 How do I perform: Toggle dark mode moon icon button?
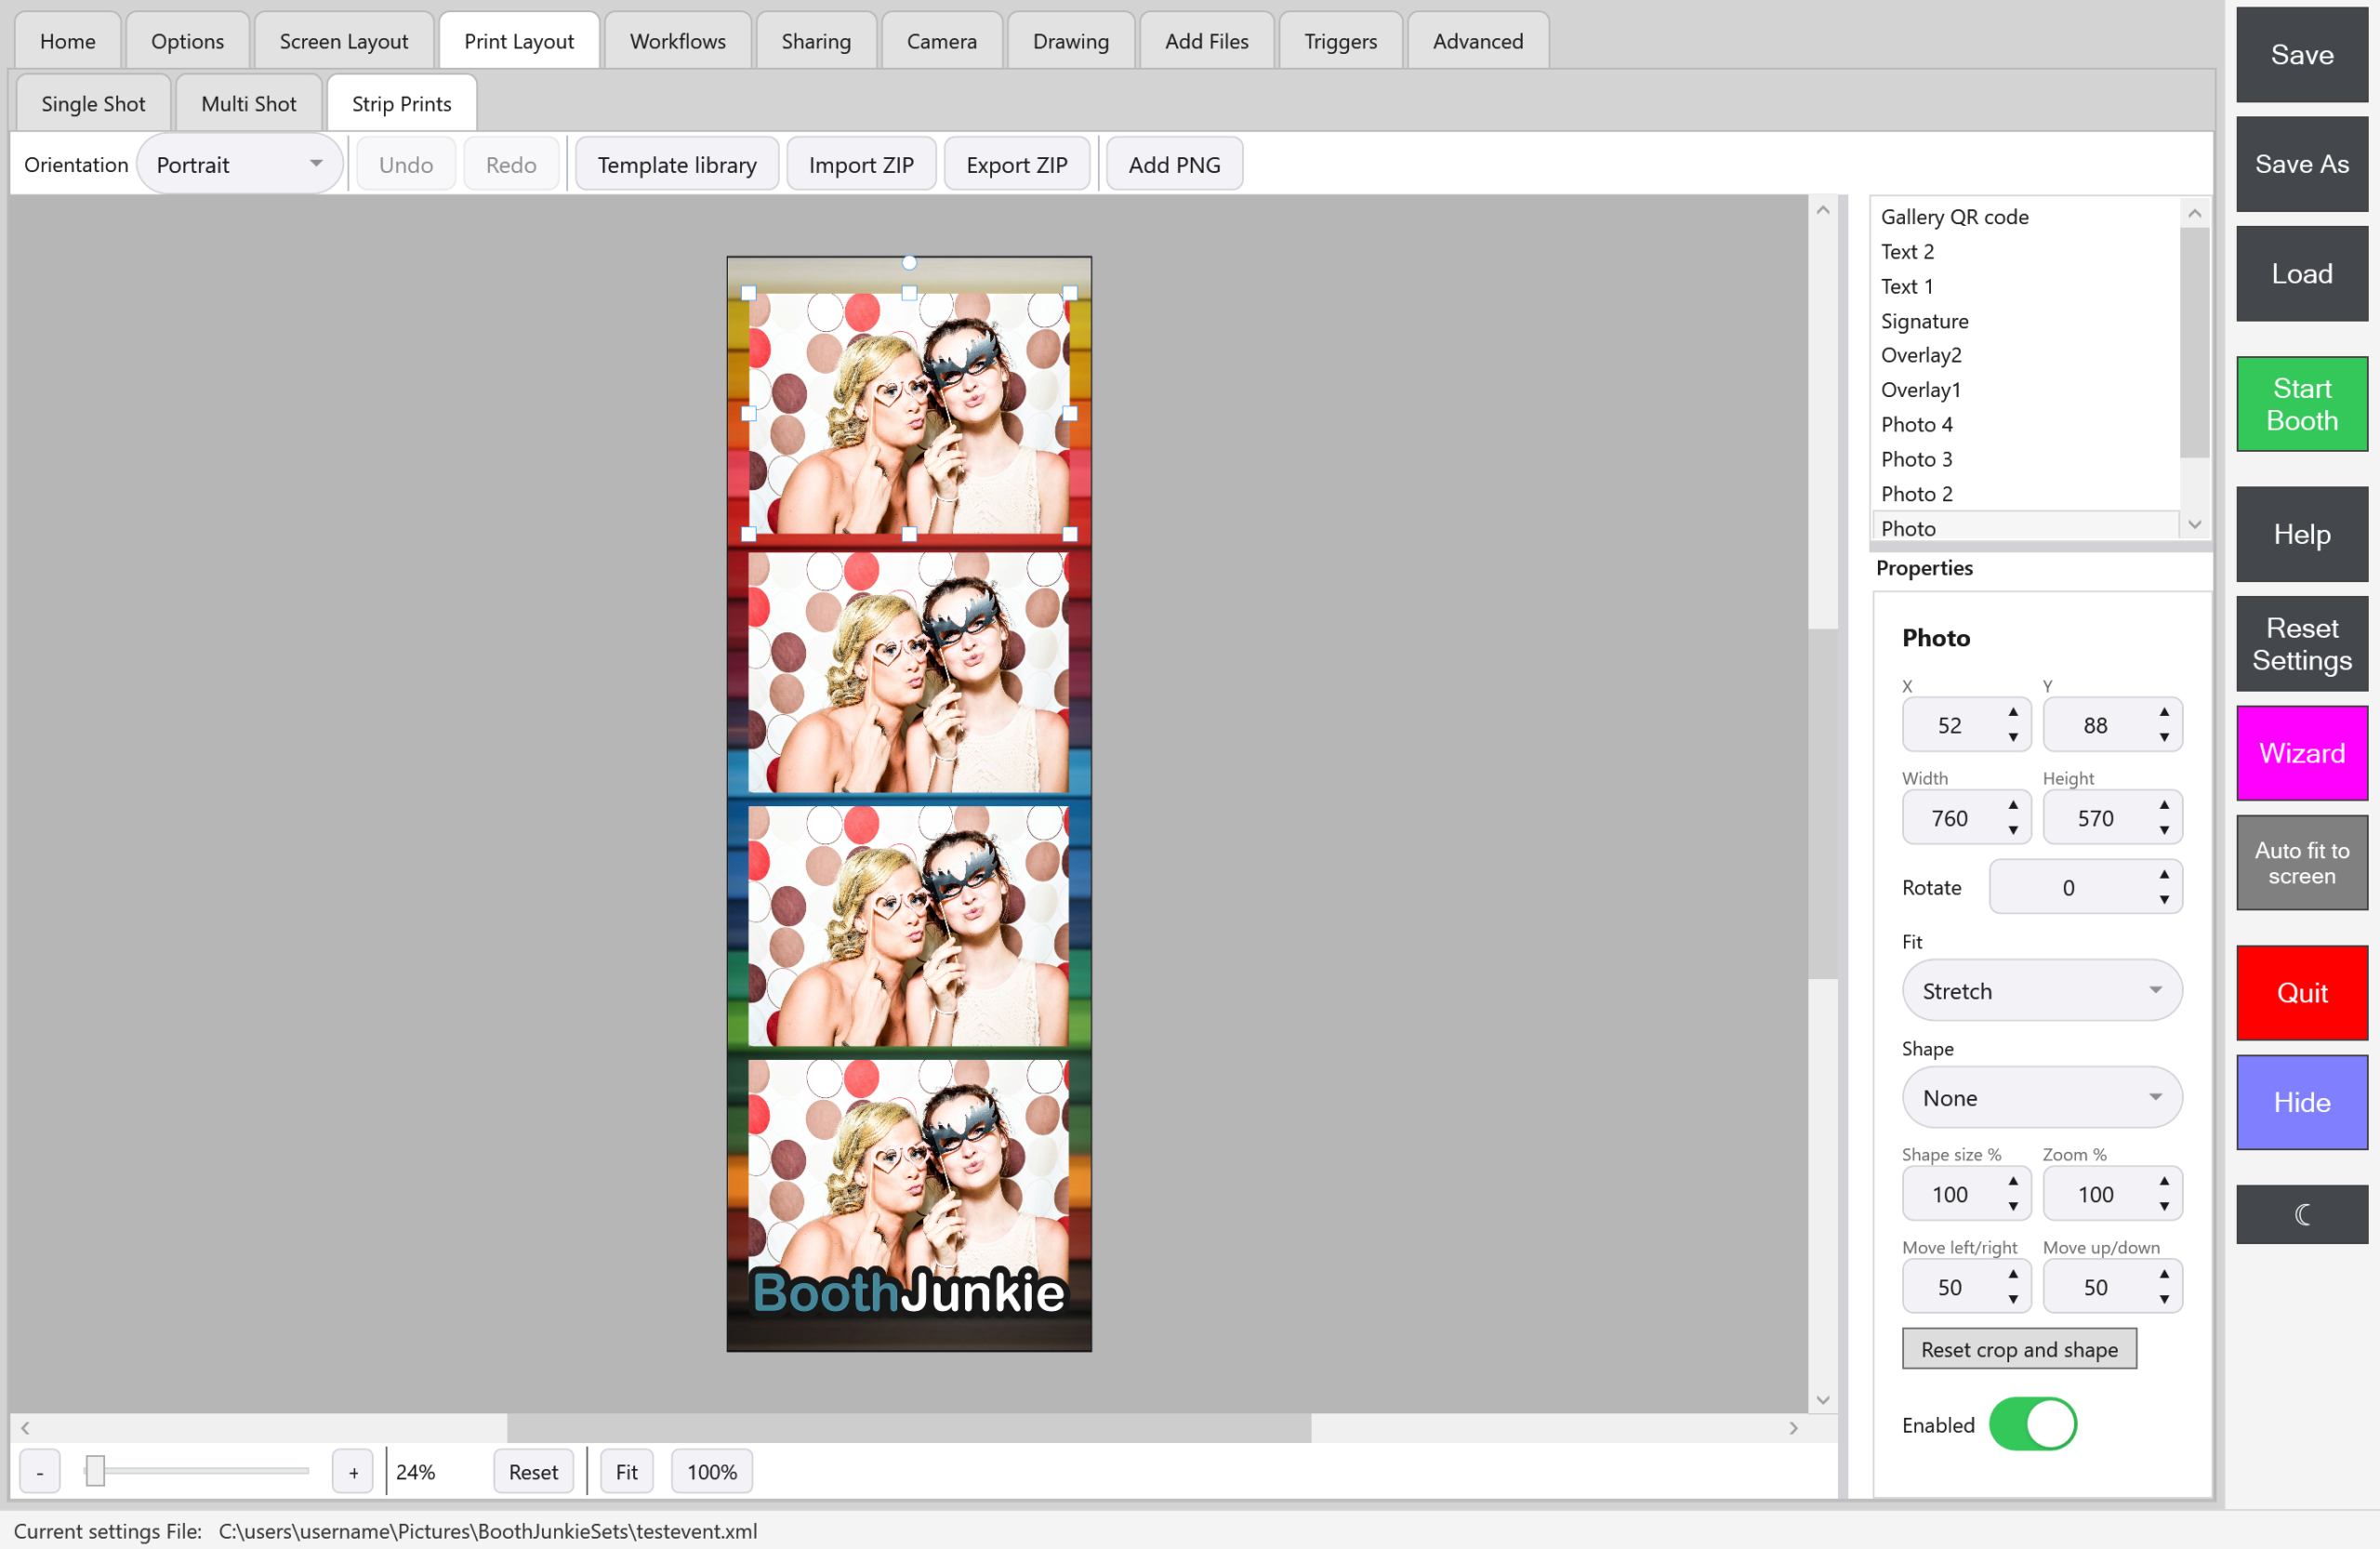[x=2301, y=1214]
